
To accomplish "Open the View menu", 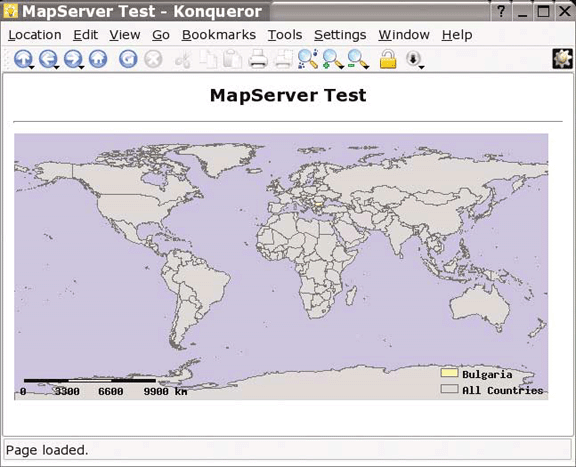I will coord(125,35).
